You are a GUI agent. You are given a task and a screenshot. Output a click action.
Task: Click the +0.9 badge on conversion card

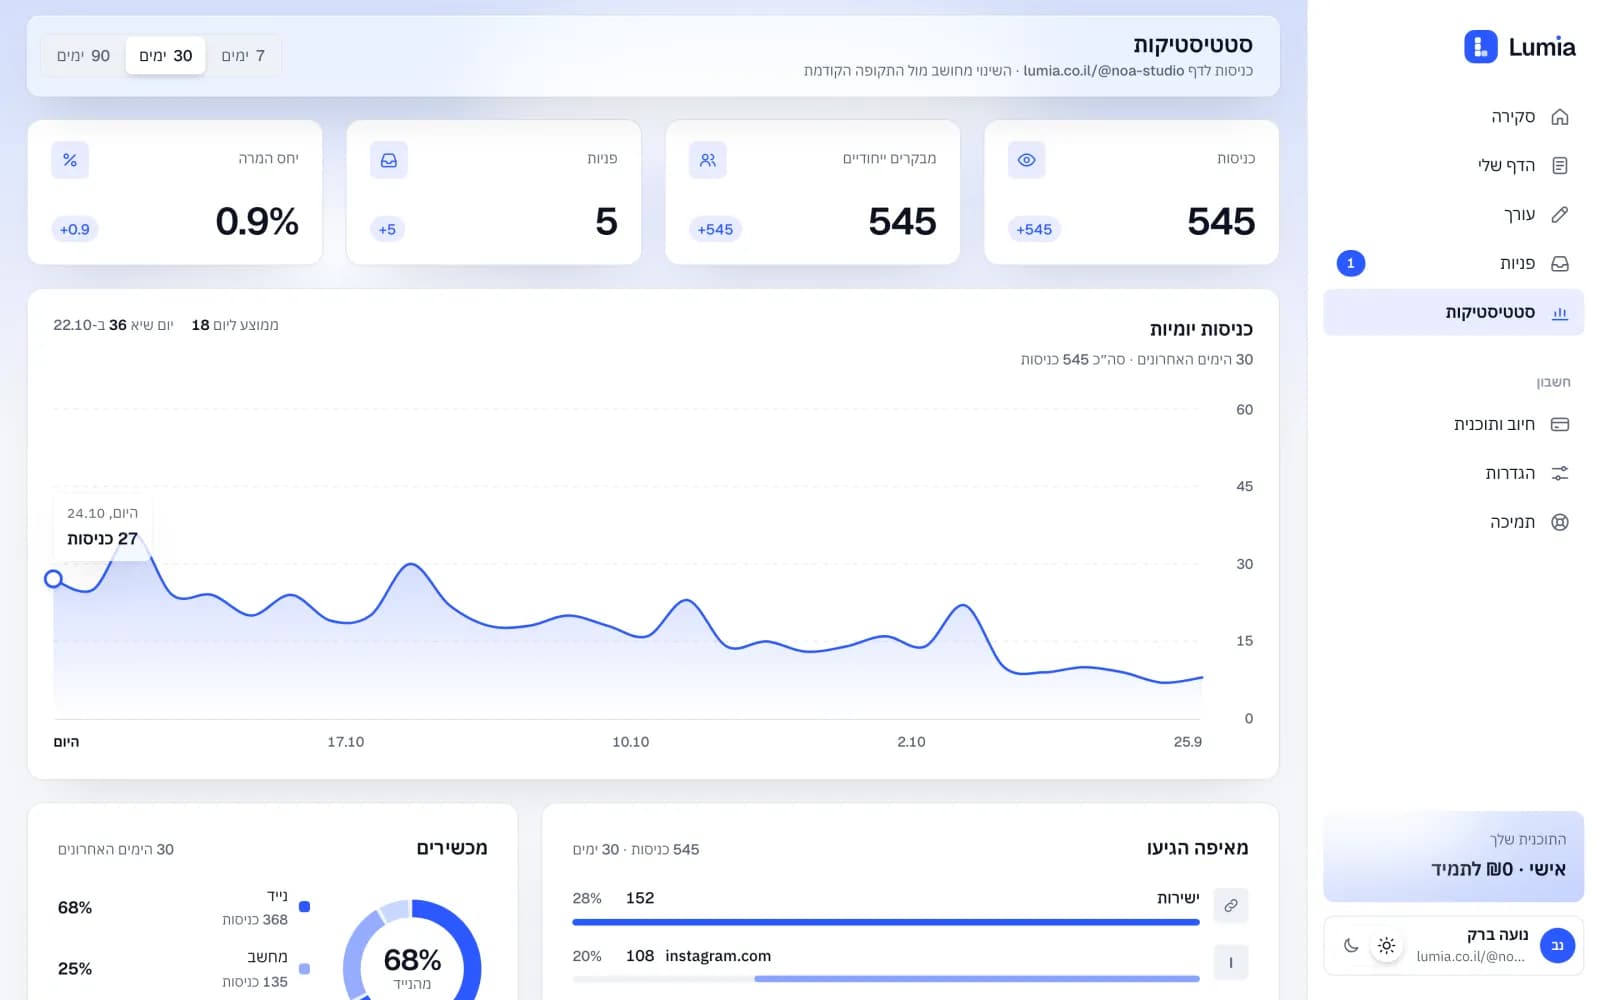pyautogui.click(x=75, y=229)
